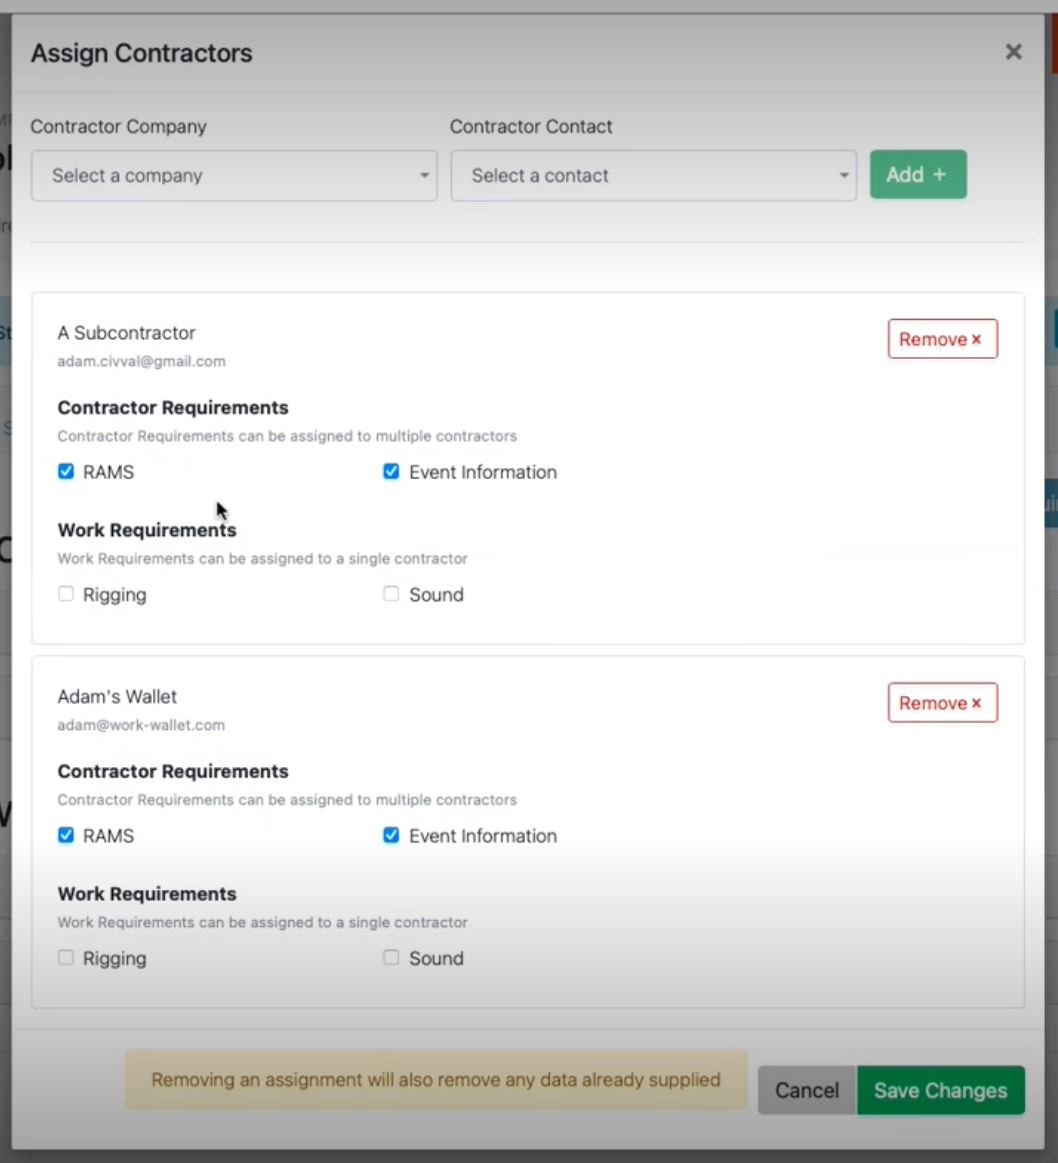Close the Assign Contractors dialog
This screenshot has height=1163, width=1058.
click(x=1013, y=52)
